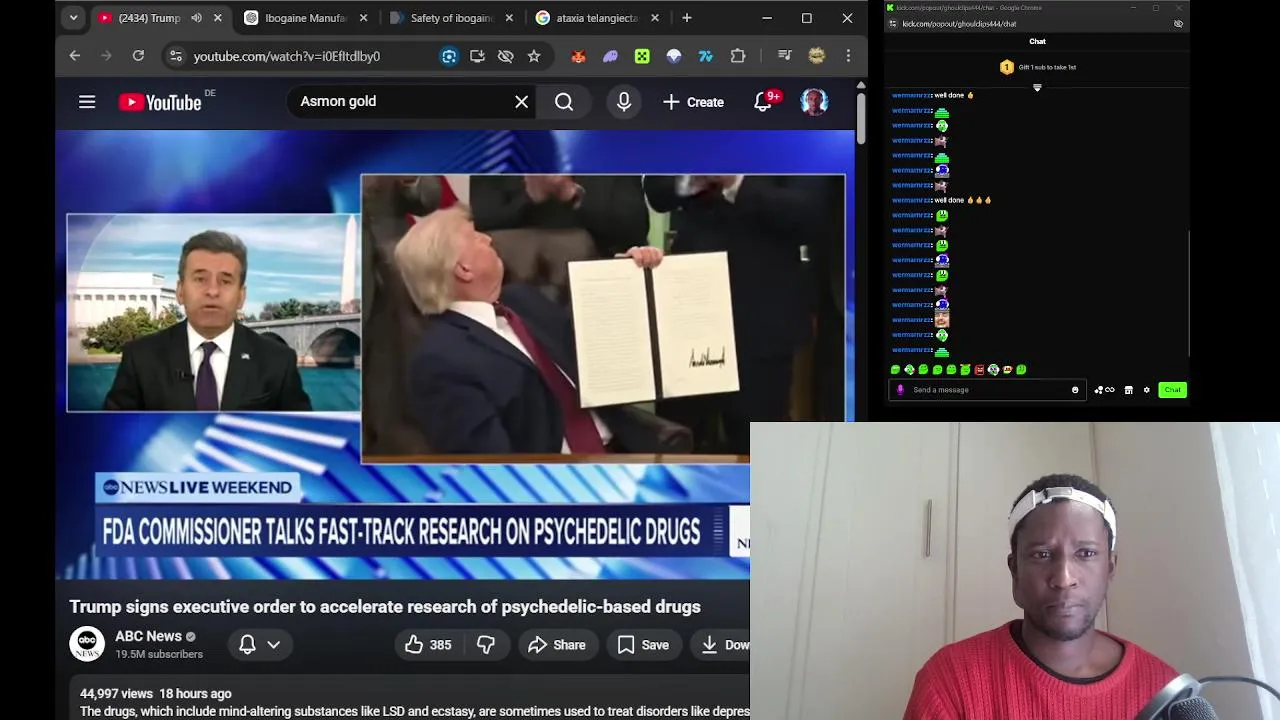Image resolution: width=1280 pixels, height=720 pixels.
Task: Open ABC News notification bell dropdown
Action: [259, 645]
